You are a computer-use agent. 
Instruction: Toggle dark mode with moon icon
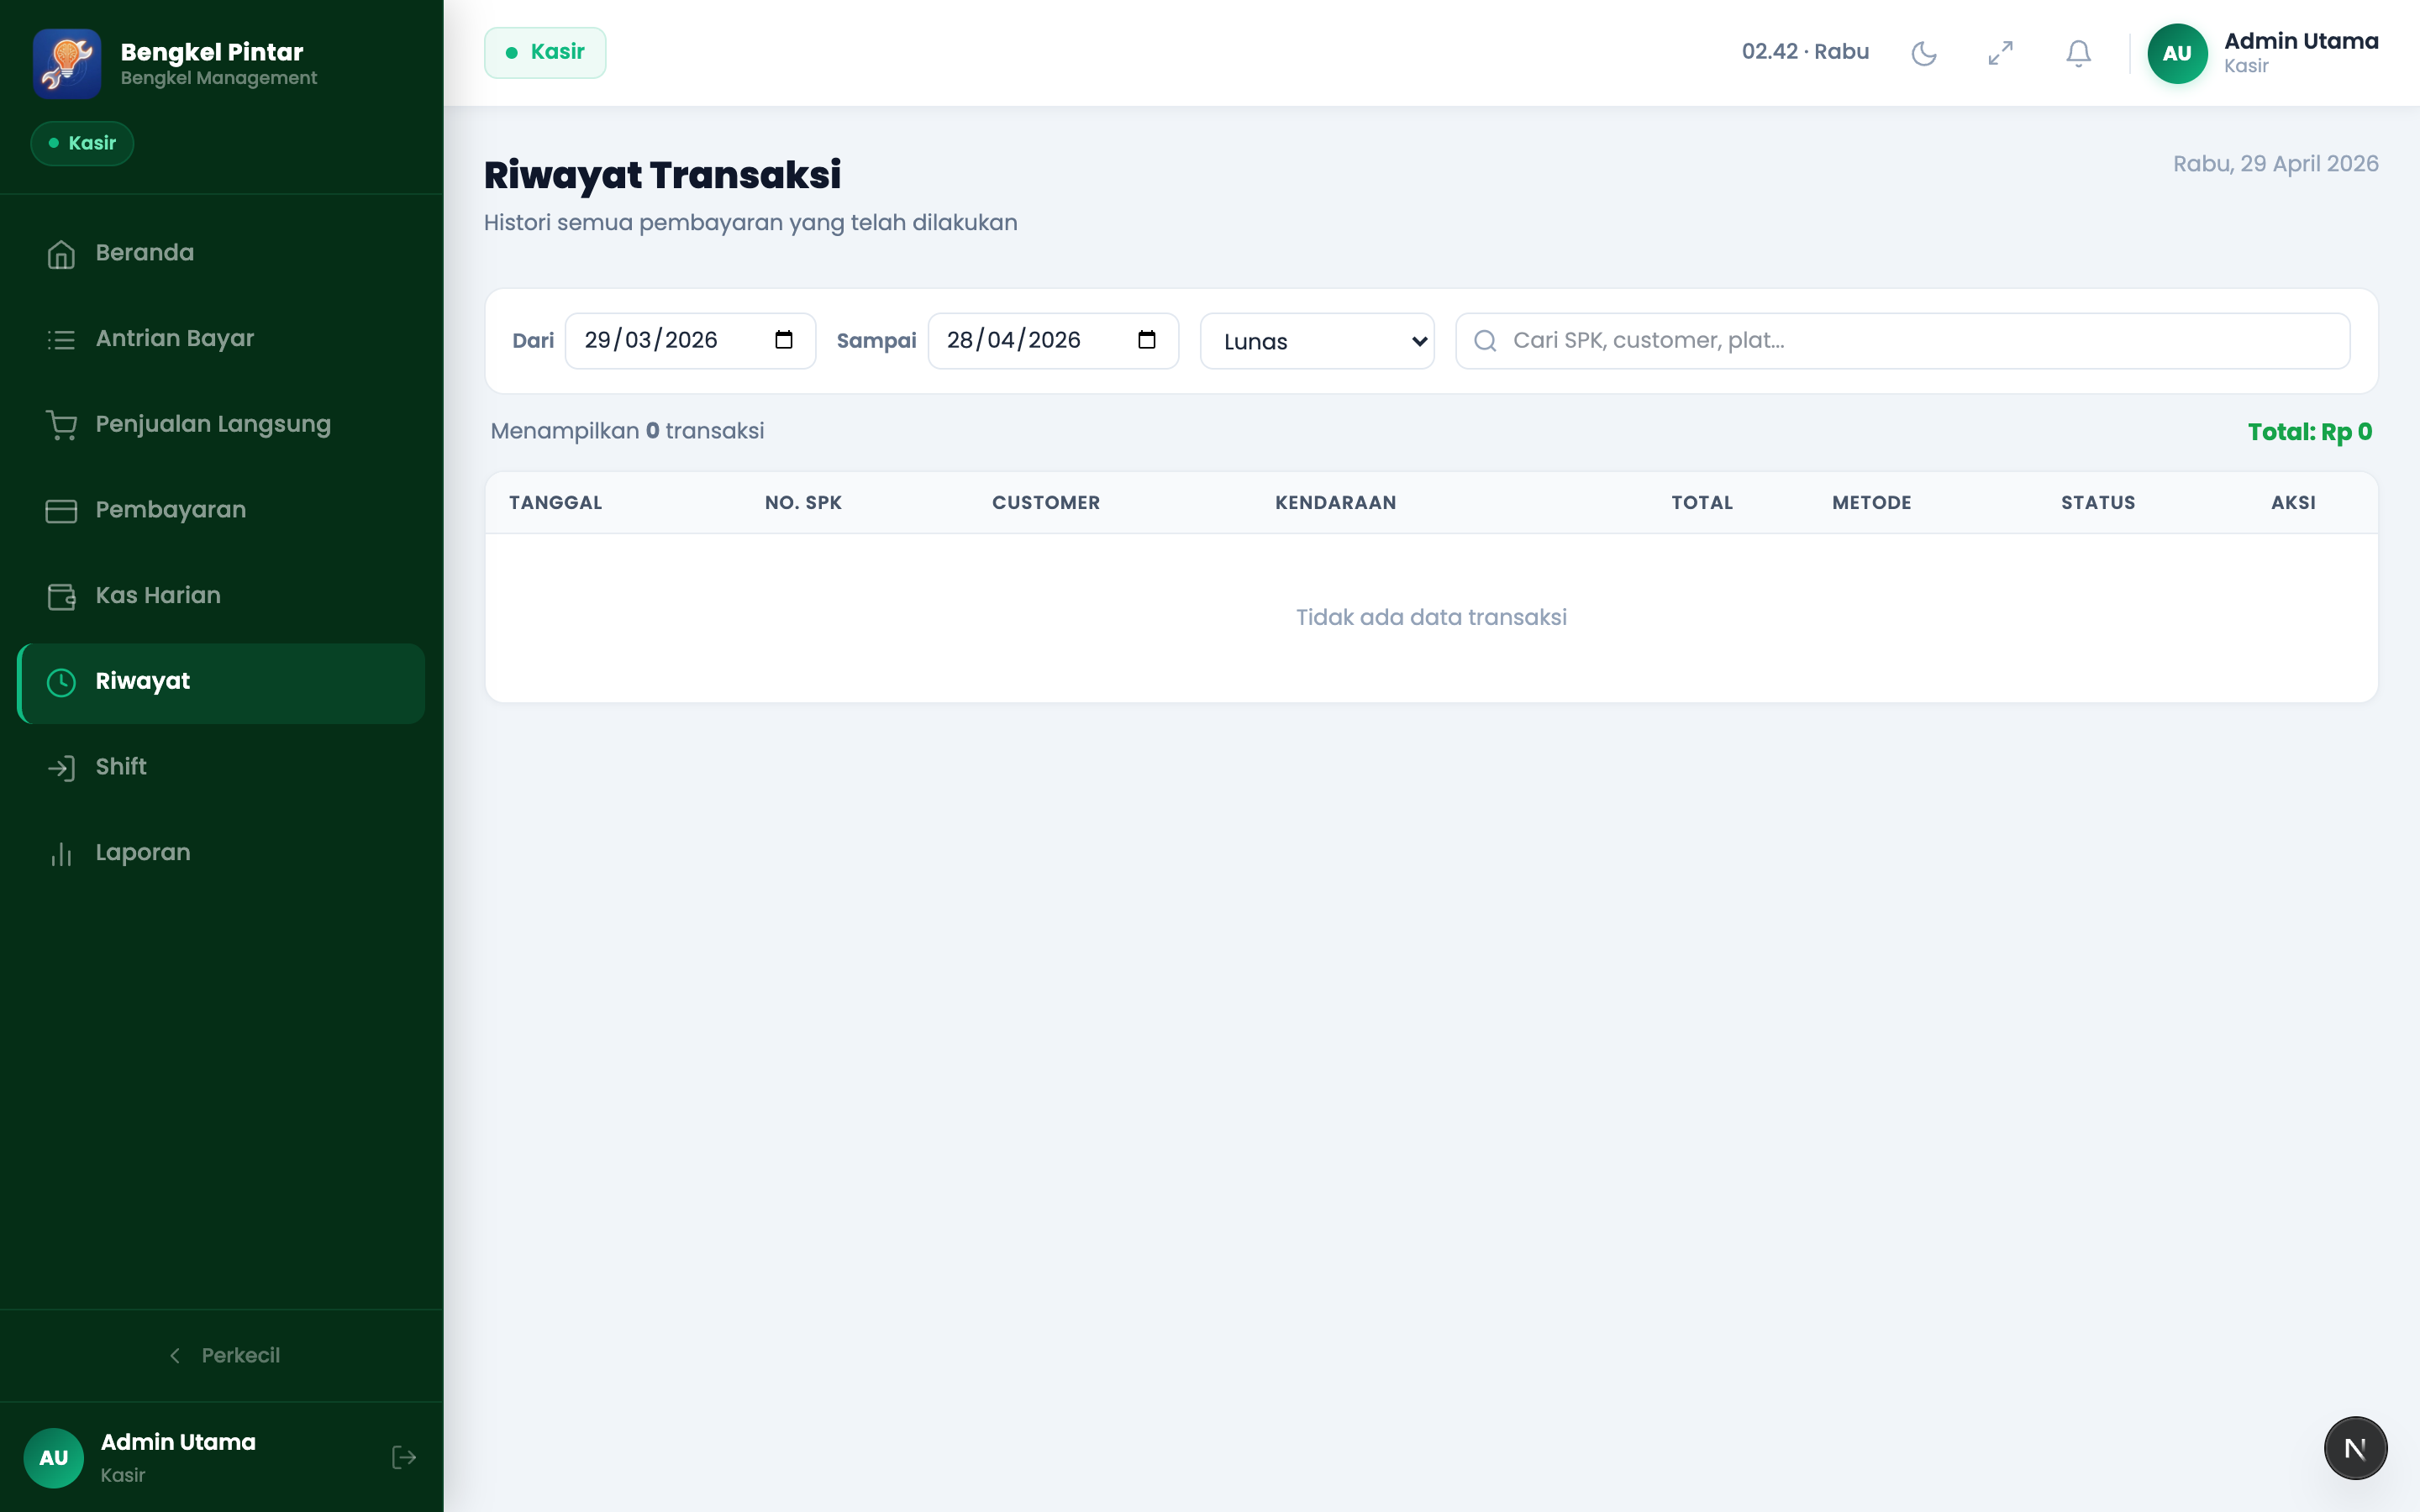[1924, 53]
